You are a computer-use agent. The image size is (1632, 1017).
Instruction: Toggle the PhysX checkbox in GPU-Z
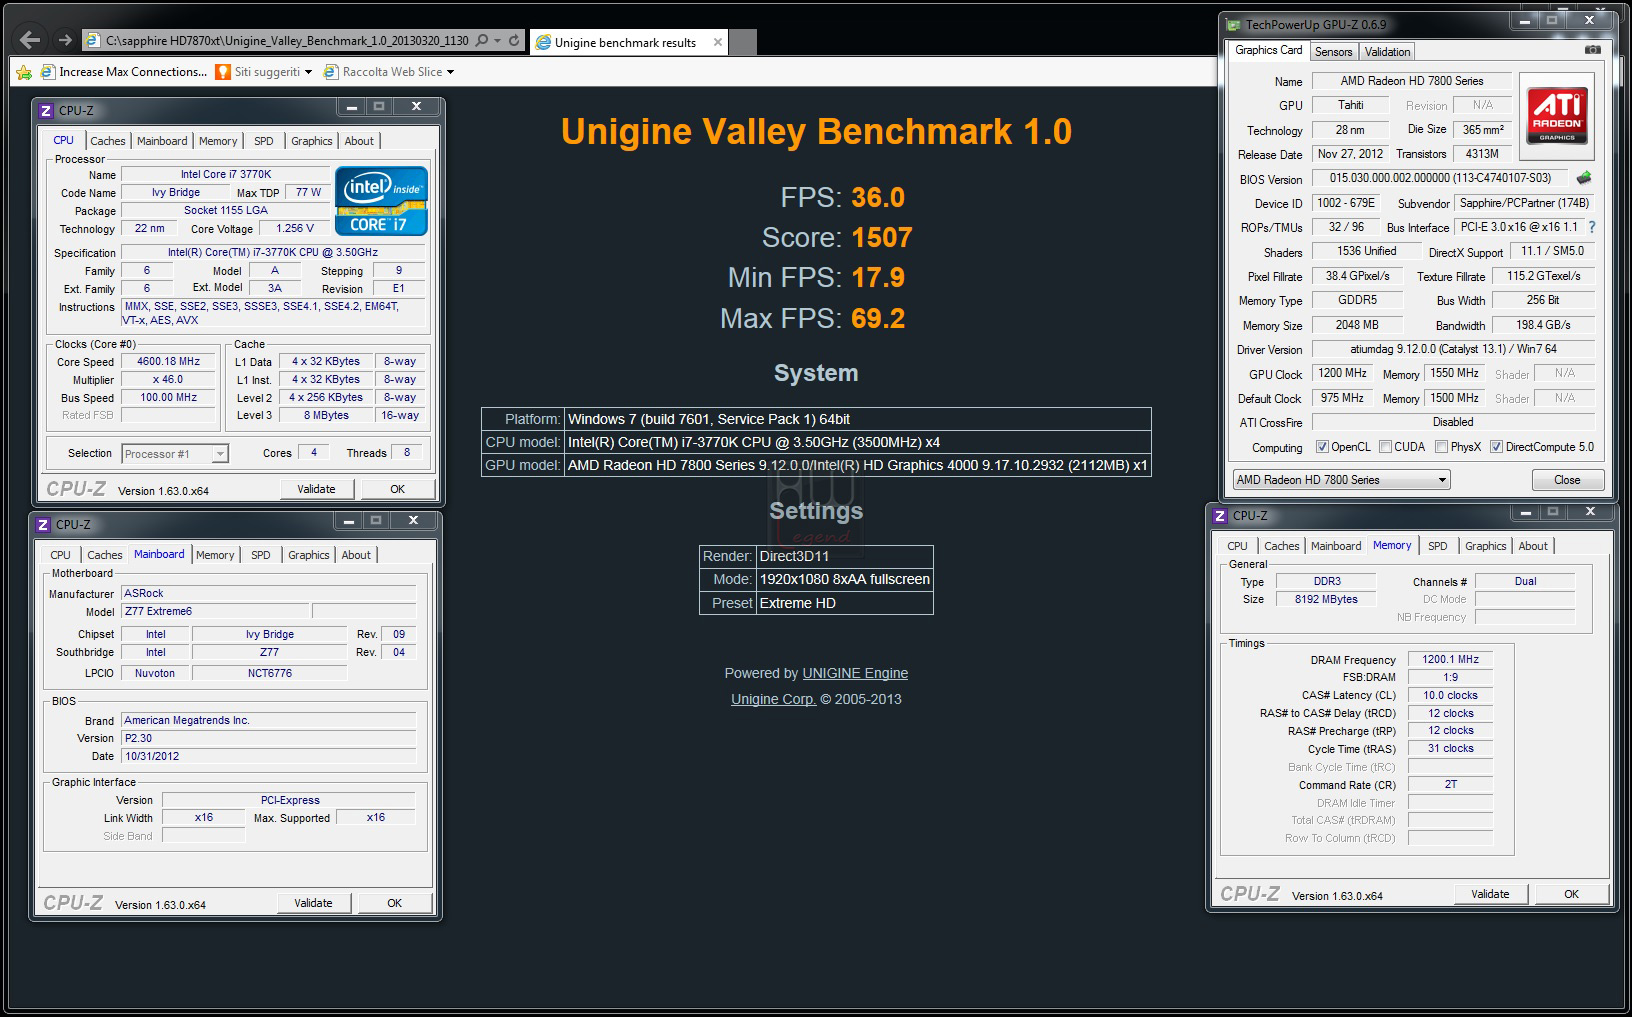click(1441, 447)
